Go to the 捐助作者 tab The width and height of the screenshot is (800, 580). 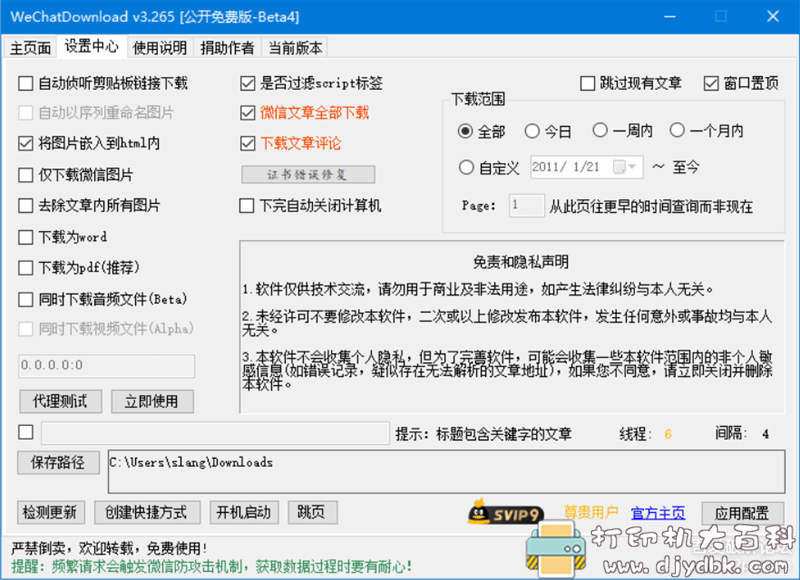click(227, 48)
